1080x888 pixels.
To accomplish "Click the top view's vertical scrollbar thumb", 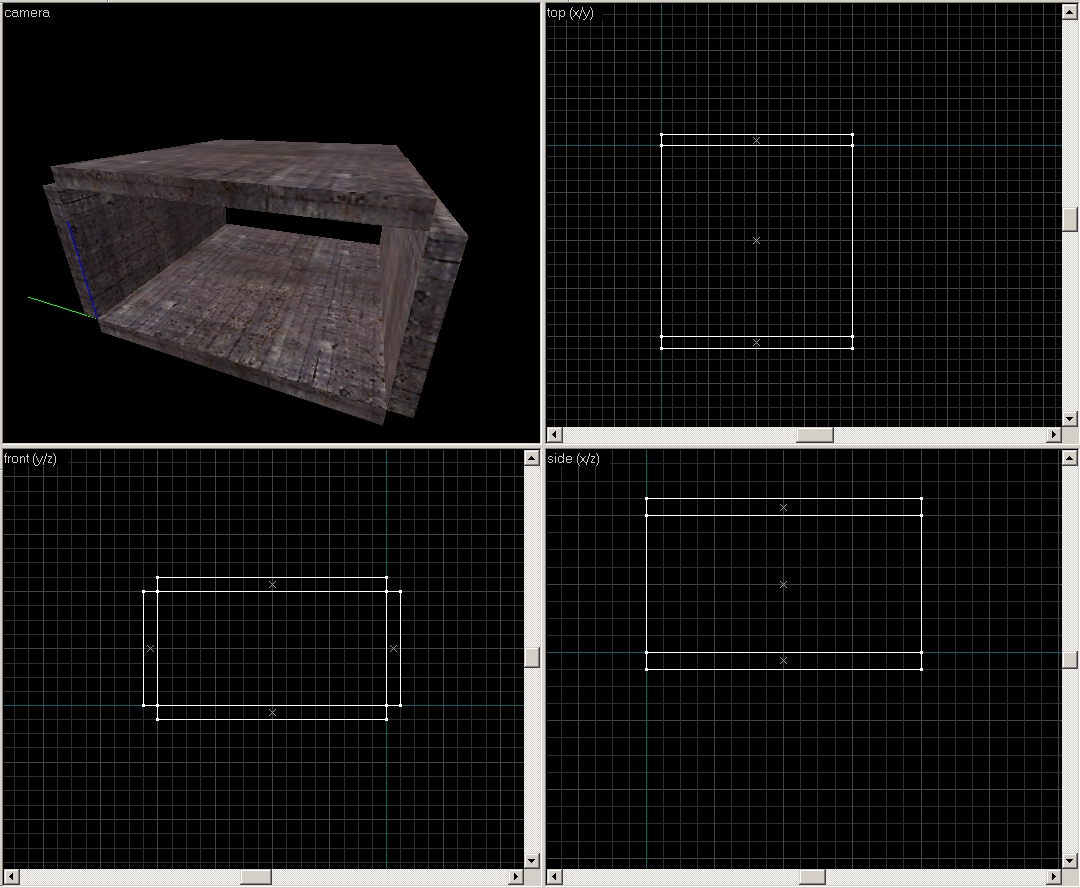I will 1070,219.
